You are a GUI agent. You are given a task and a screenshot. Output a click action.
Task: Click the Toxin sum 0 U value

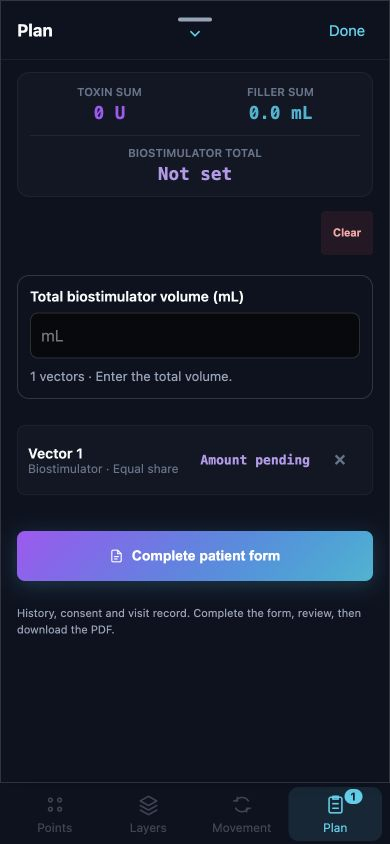pos(110,113)
